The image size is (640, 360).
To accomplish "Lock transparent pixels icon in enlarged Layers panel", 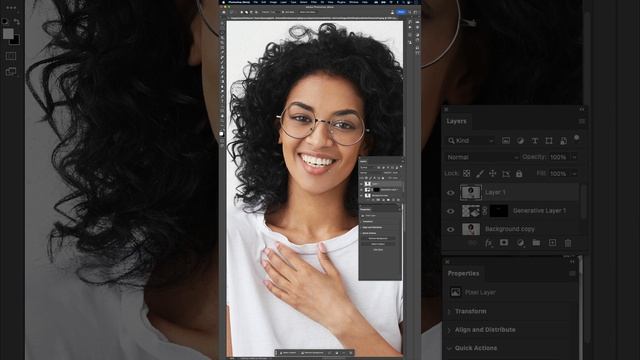I will pos(467,173).
